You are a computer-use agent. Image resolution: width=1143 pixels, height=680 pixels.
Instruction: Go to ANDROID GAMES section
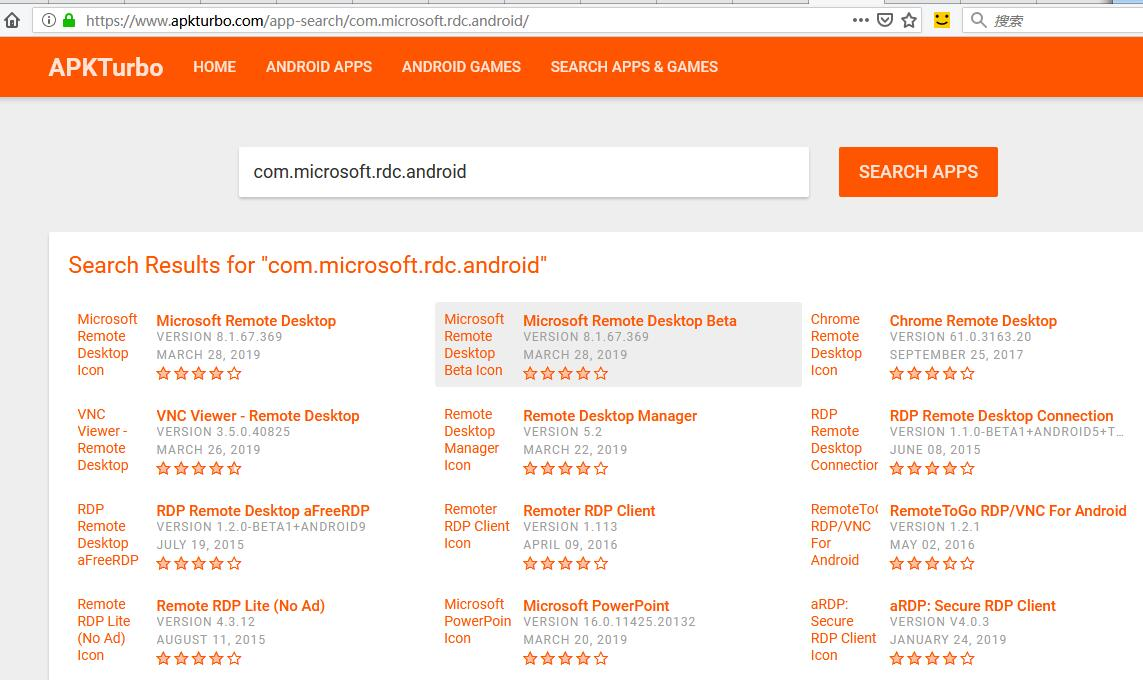[461, 67]
